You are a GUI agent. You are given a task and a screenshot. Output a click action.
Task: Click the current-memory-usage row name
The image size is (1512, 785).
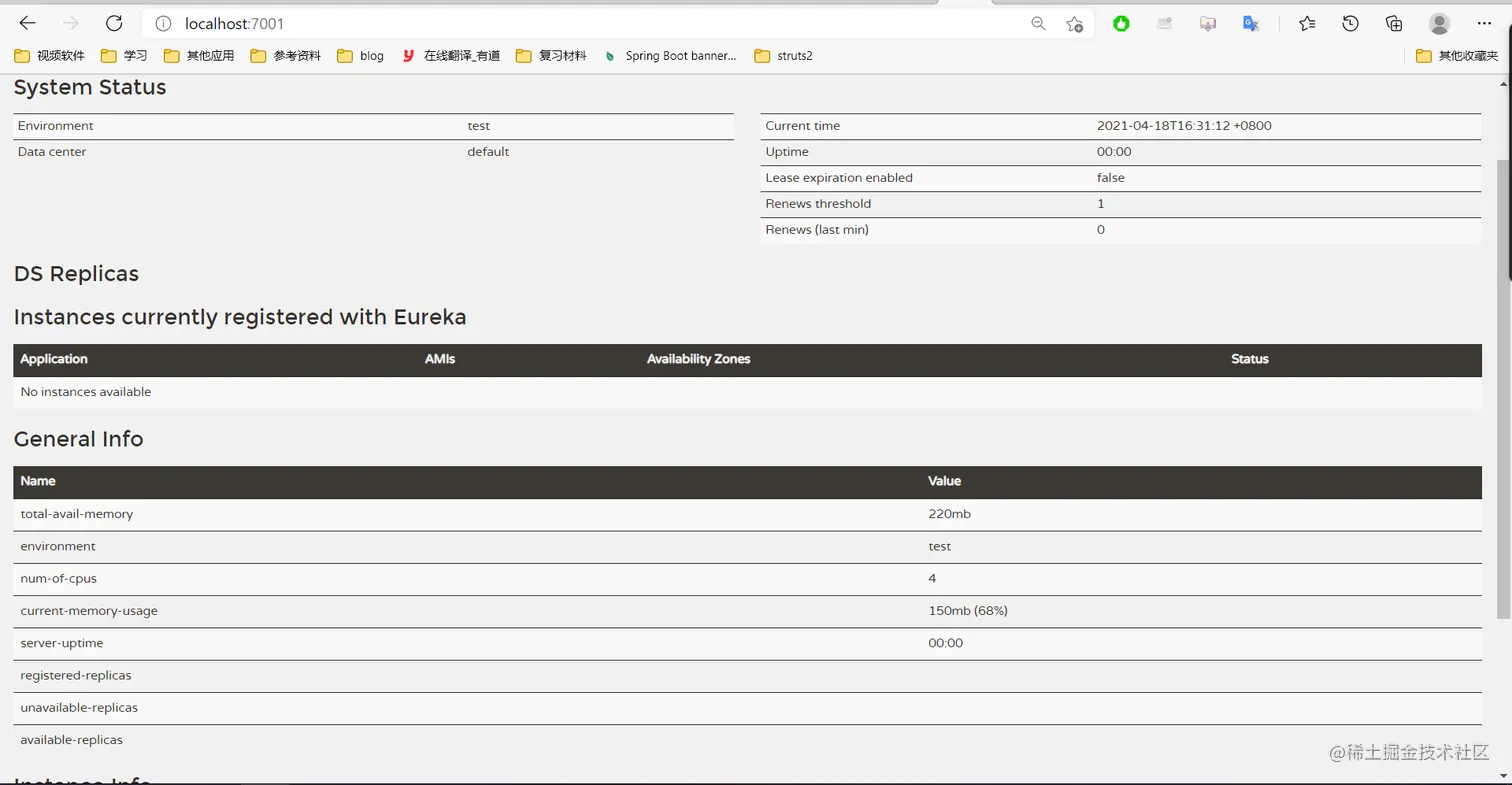tap(89, 611)
